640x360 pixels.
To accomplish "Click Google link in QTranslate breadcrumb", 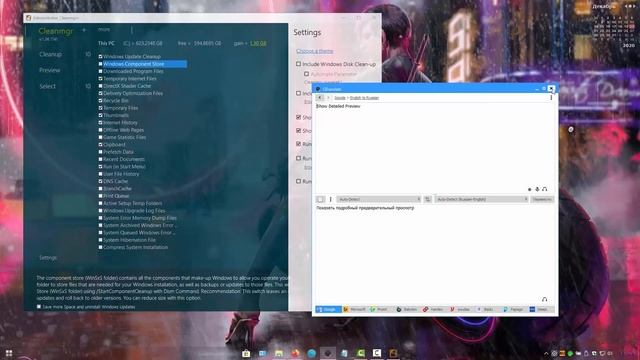I will pos(340,98).
